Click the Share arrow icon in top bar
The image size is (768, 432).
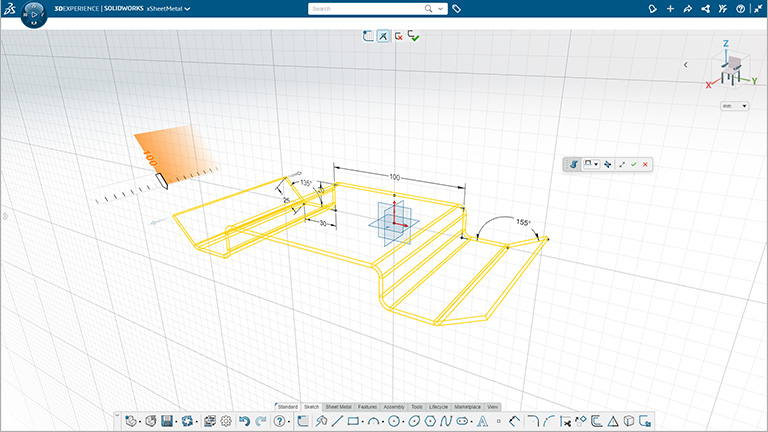coord(686,8)
